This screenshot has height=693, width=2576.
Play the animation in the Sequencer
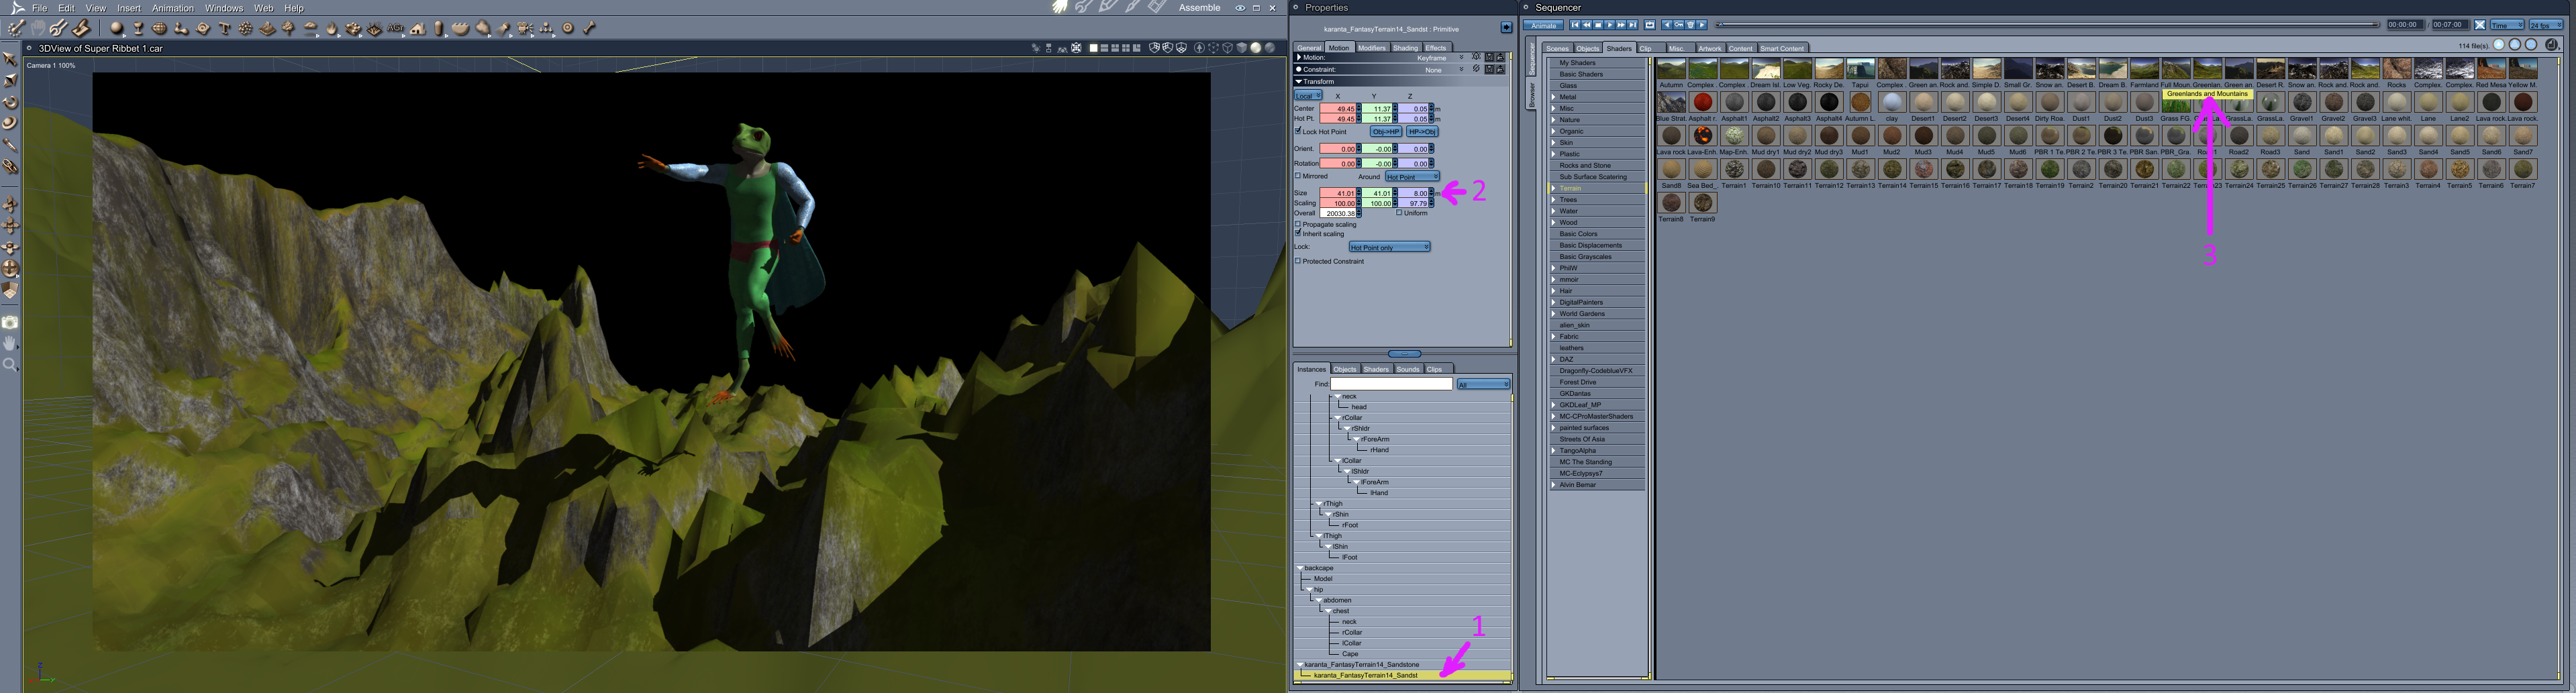tap(1609, 25)
